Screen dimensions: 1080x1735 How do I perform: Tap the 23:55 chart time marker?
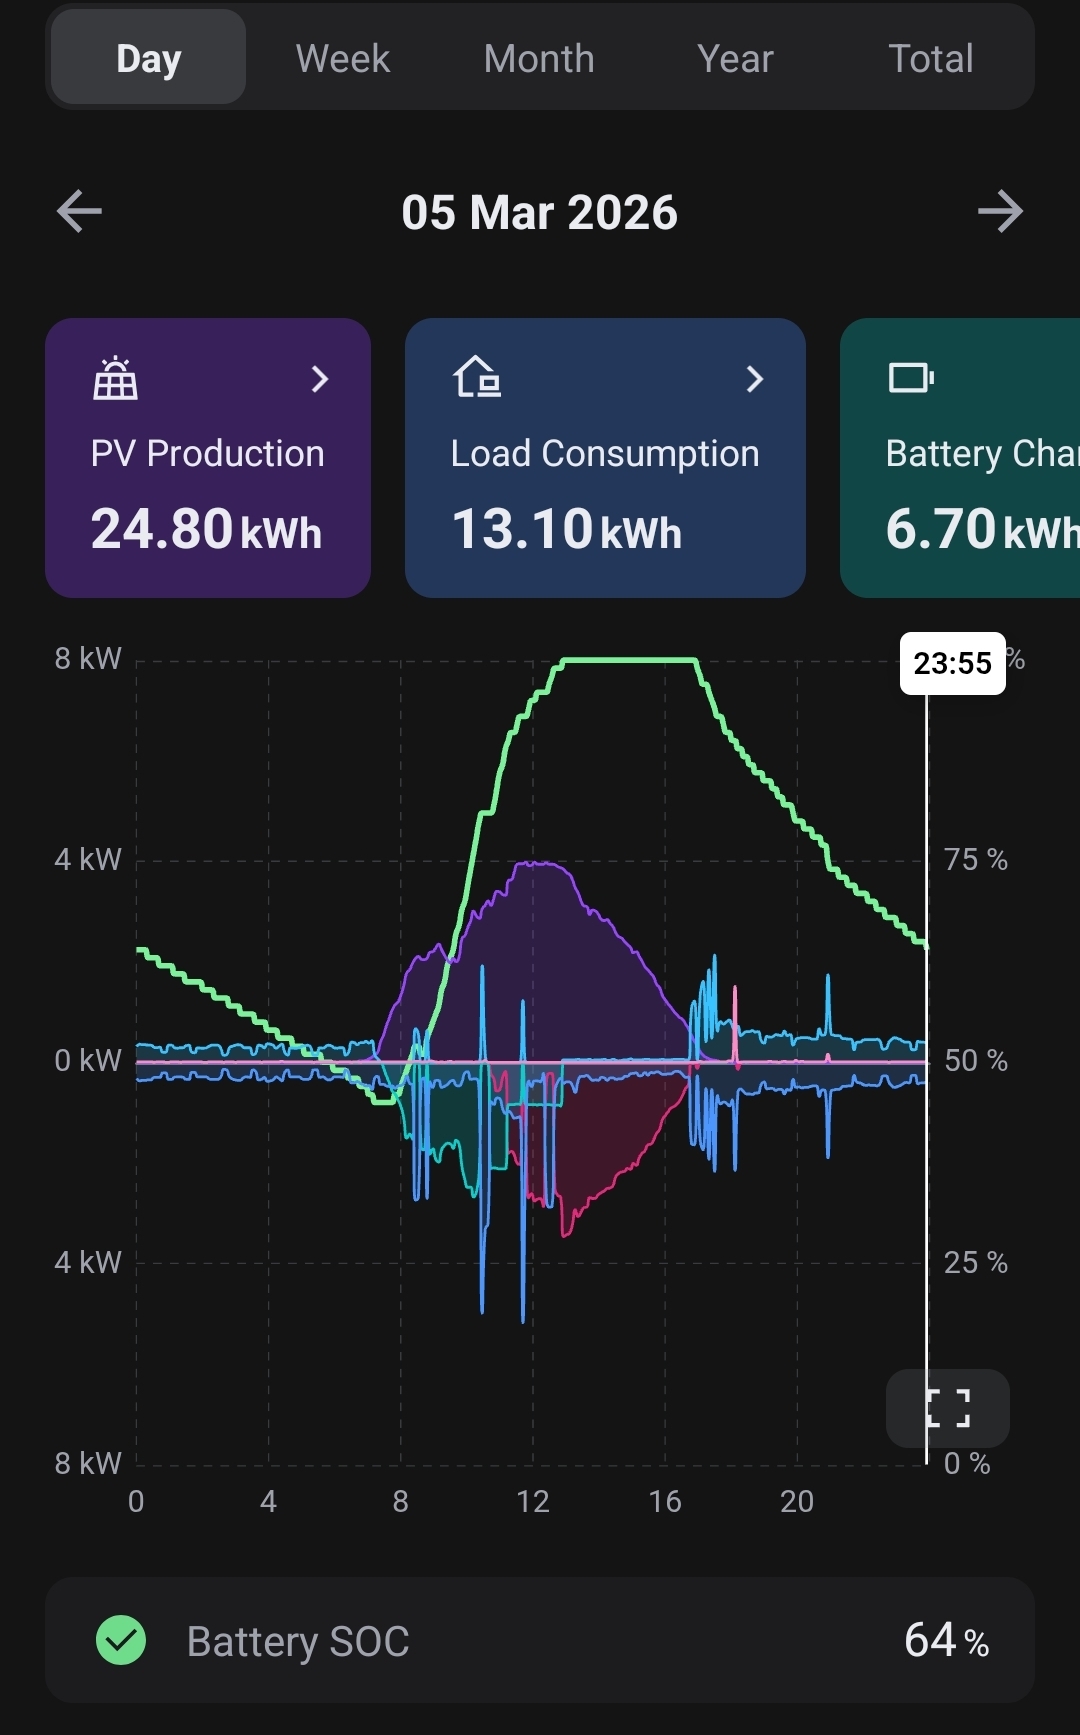[952, 663]
